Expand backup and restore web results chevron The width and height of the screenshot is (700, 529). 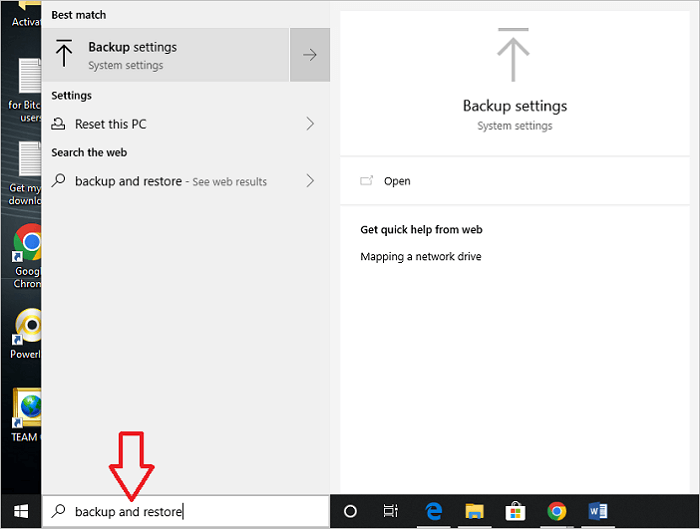tap(310, 181)
